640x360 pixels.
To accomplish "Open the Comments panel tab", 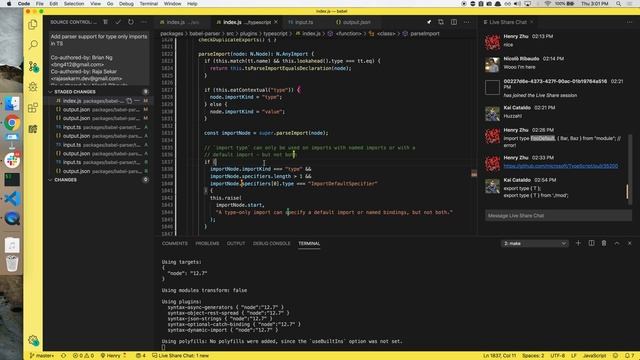I will point(175,243).
